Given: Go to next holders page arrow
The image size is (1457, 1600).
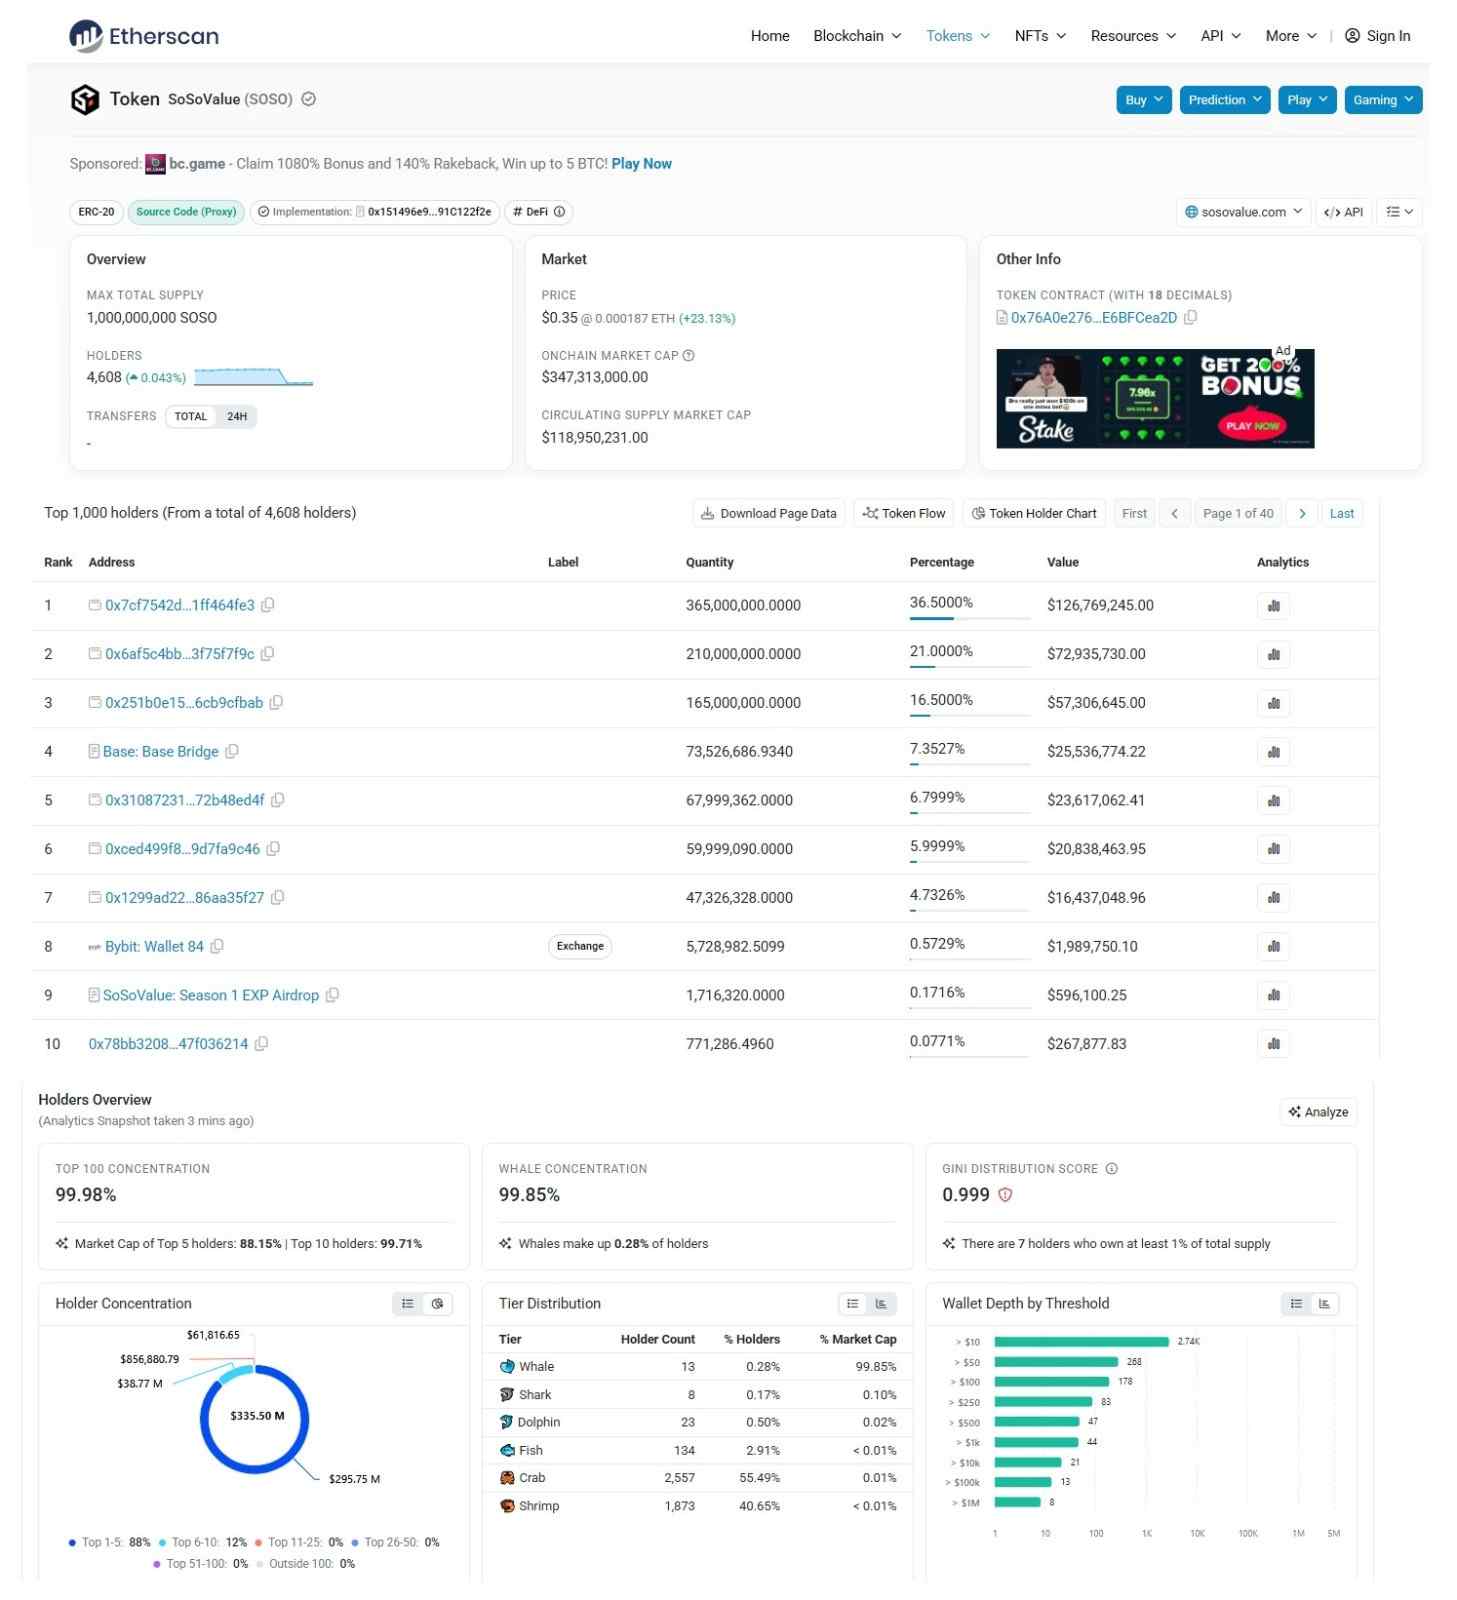Looking at the screenshot, I should (x=1302, y=513).
